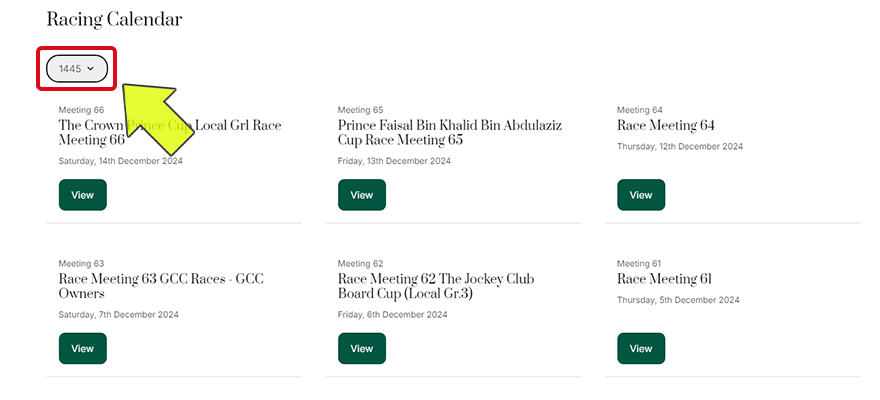Select the Friday, 13th December 2024 date
The height and width of the screenshot is (400, 880).
point(395,161)
